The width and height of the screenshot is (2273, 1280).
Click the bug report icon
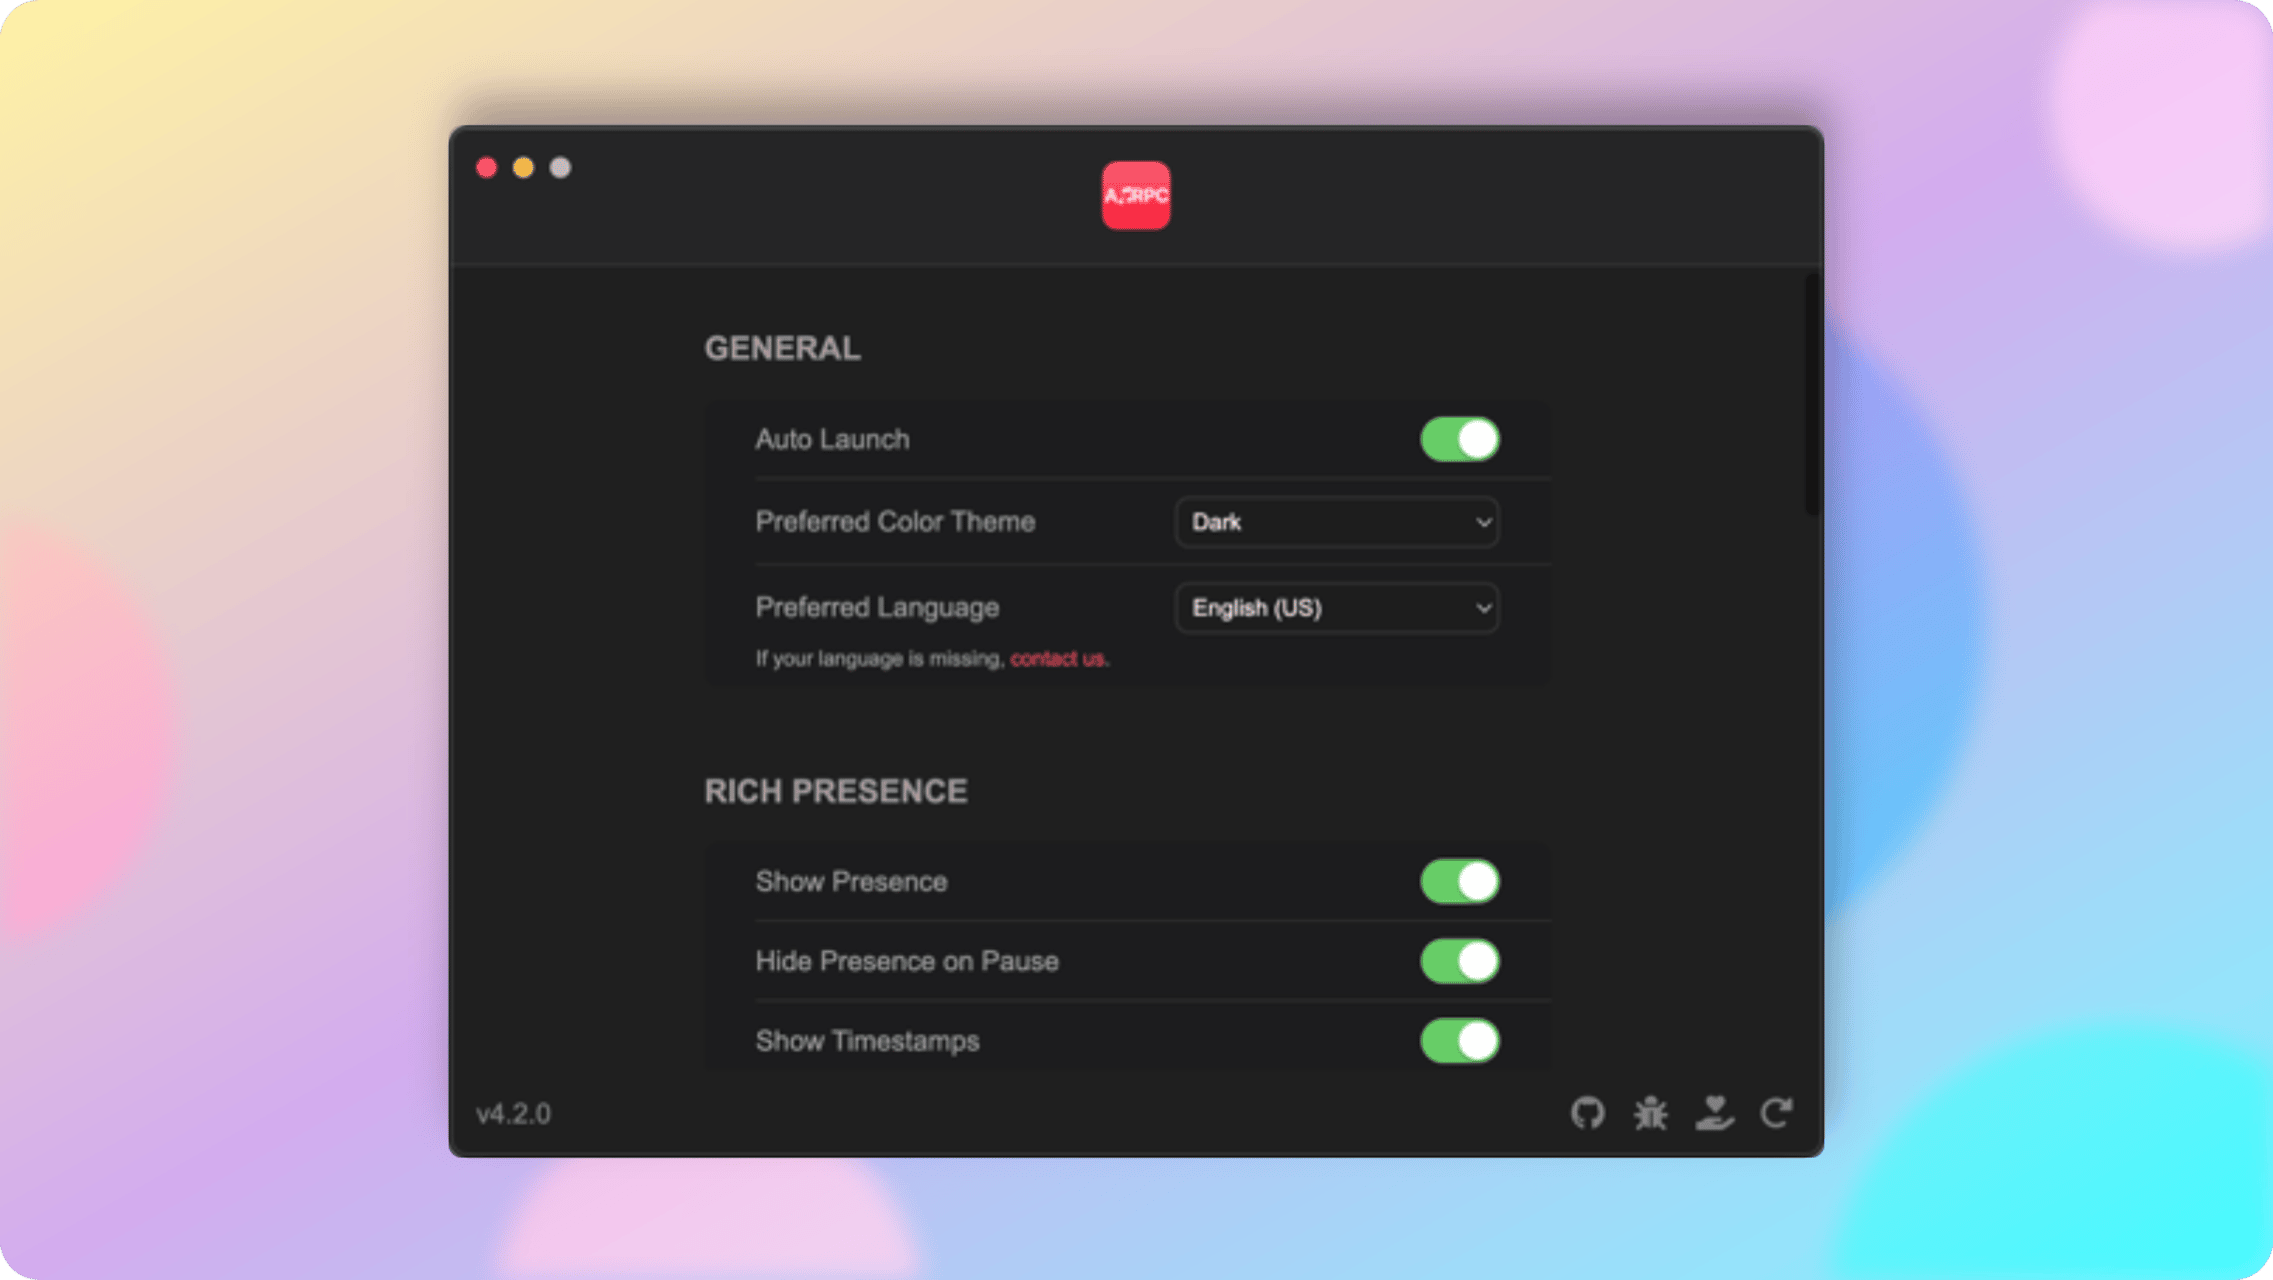point(1651,1113)
